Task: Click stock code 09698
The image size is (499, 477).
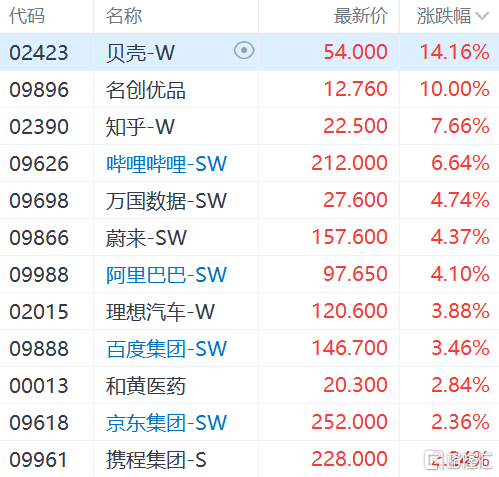Action: pos(39,201)
